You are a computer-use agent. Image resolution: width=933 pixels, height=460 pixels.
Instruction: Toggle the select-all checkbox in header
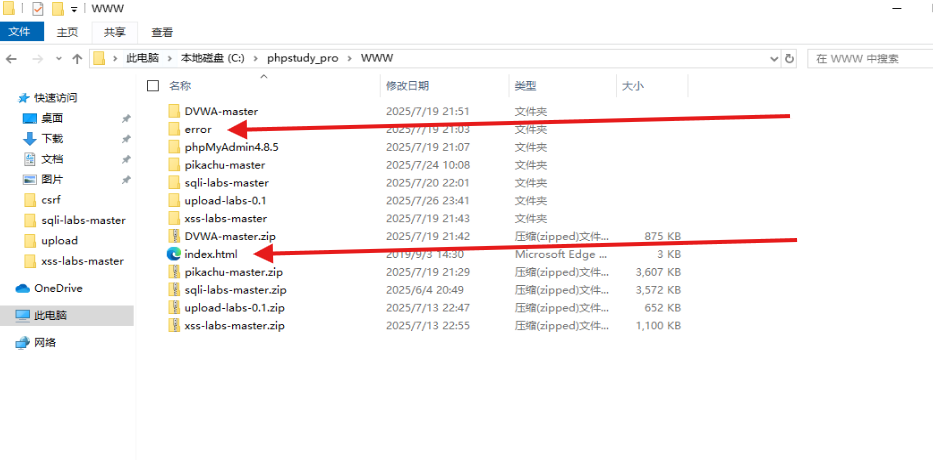click(153, 86)
